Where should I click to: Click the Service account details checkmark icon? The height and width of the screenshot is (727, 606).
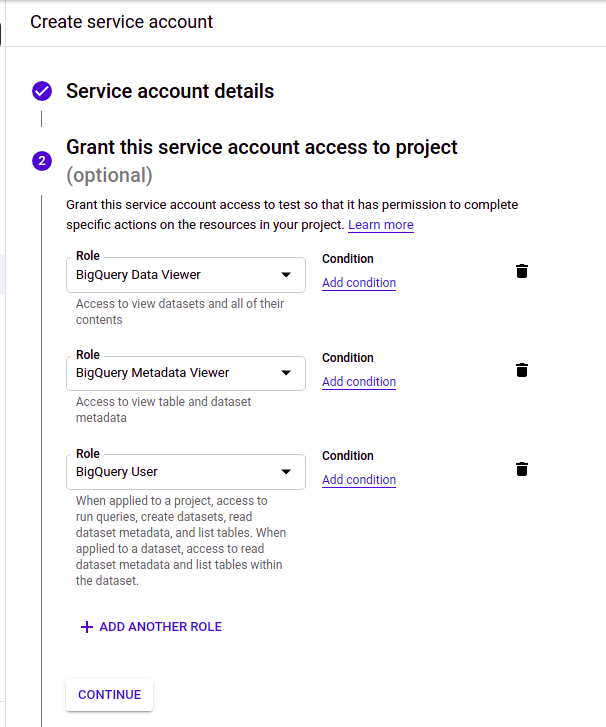tap(42, 91)
